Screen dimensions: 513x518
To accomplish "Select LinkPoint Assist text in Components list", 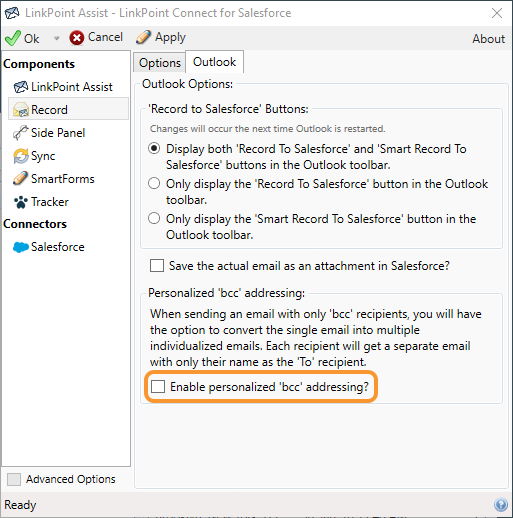I will tap(72, 87).
